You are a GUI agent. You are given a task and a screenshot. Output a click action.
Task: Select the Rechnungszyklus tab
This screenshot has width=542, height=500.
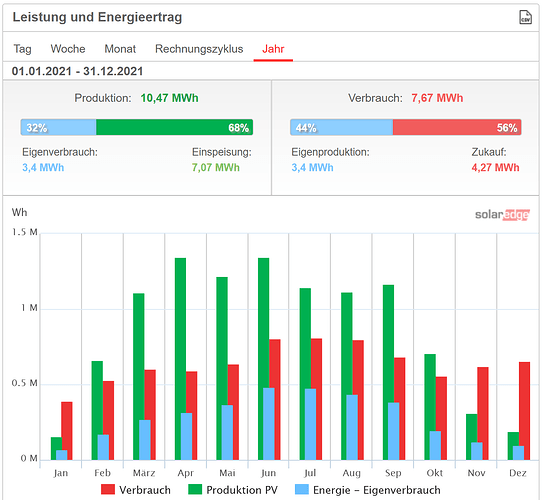(x=199, y=49)
